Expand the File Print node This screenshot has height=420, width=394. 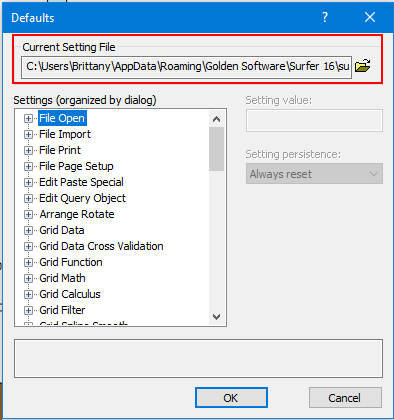pyautogui.click(x=28, y=150)
